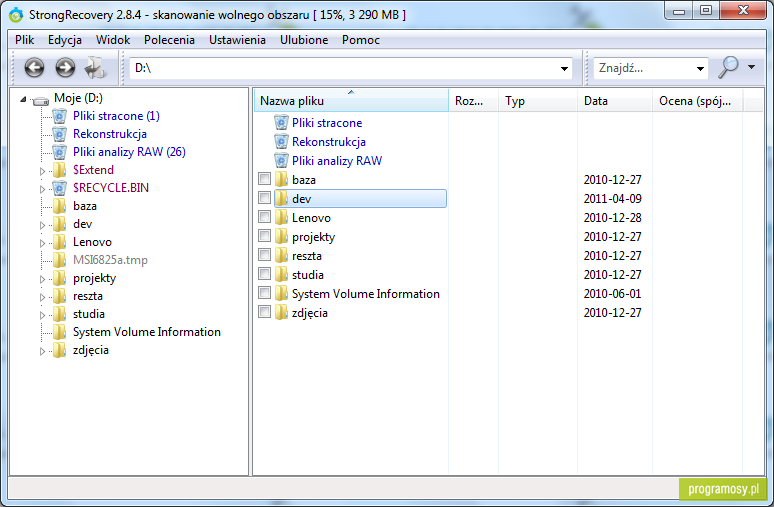The height and width of the screenshot is (507, 774).
Task: Check the box for the reszta folder
Action: [265, 255]
